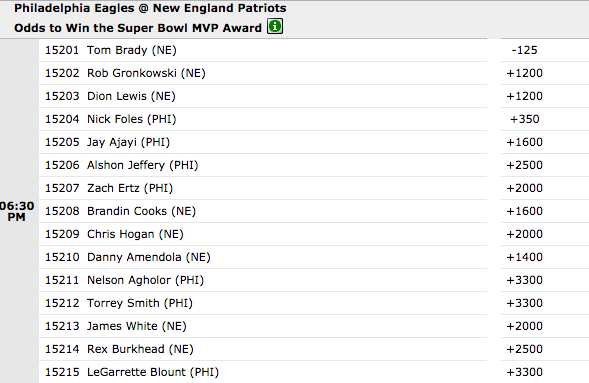Choose James White +2000 odds
This screenshot has width=589, height=383.
524,326
